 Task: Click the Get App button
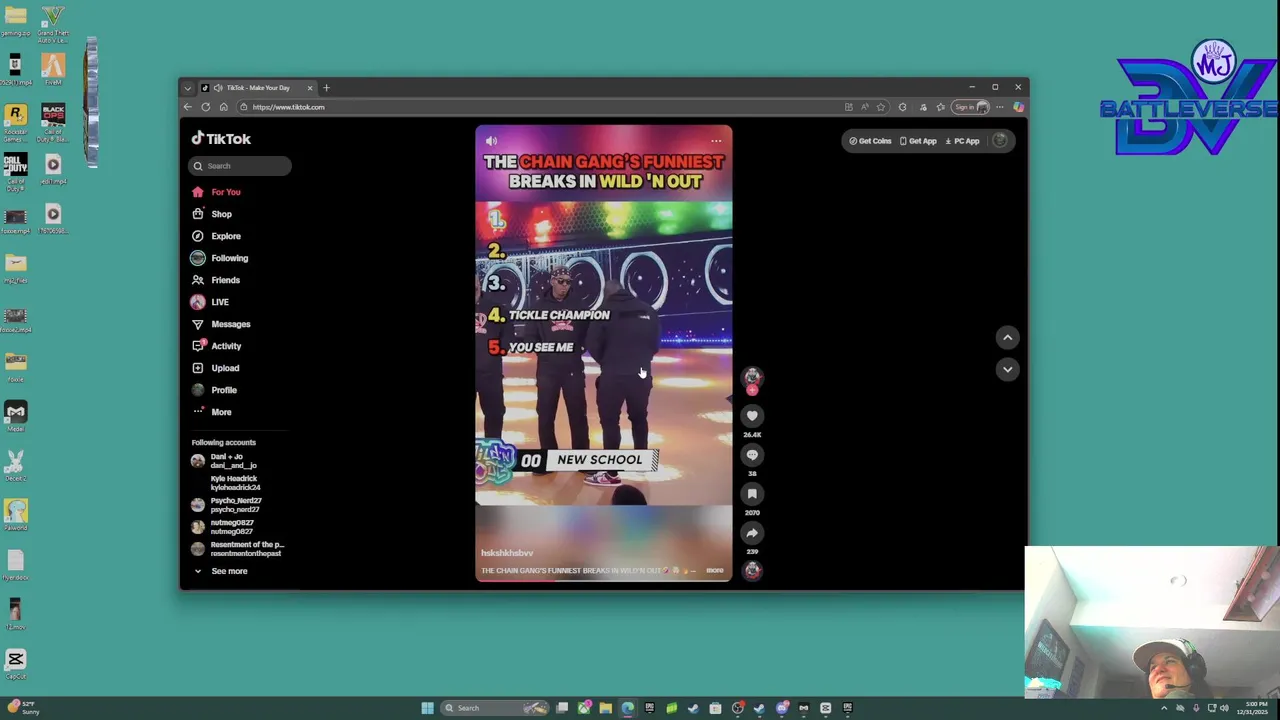pos(918,141)
